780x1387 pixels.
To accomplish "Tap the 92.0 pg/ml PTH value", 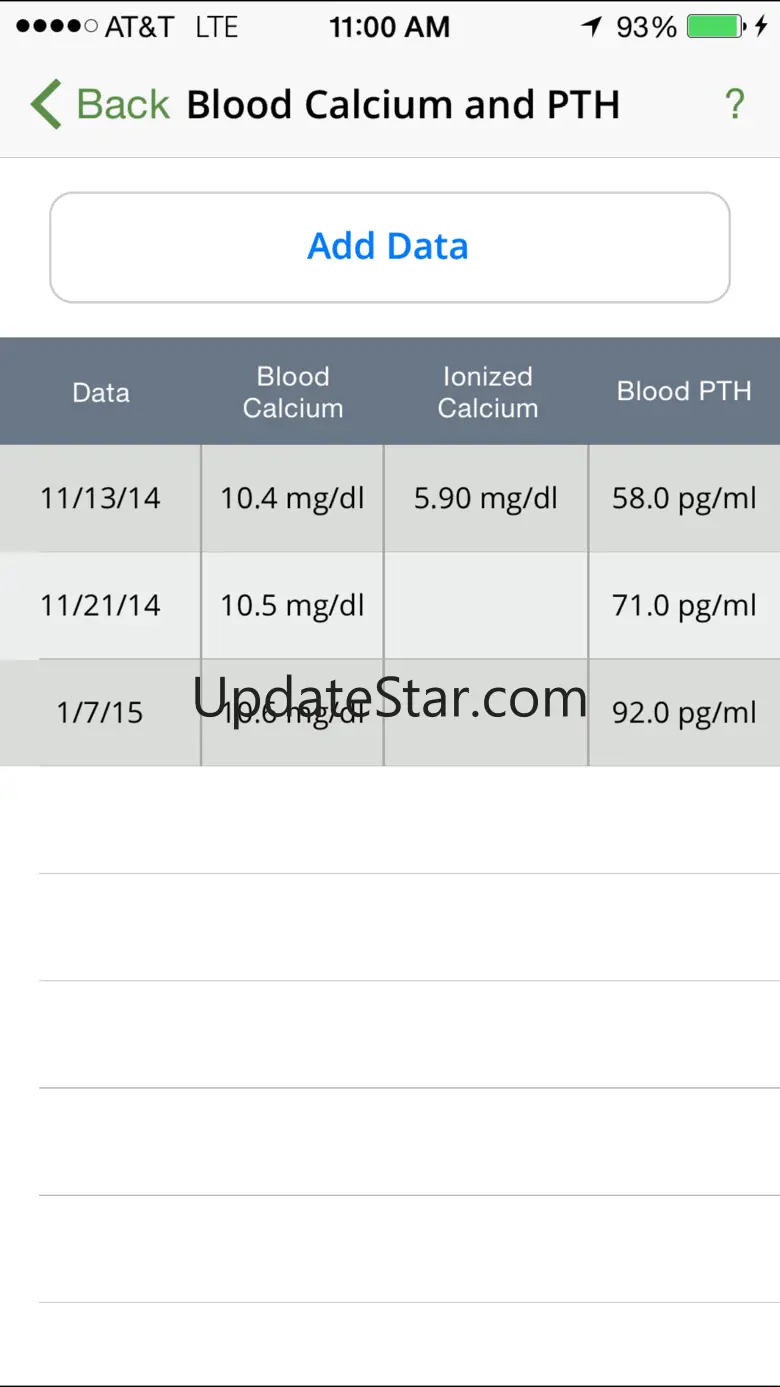I will tap(684, 712).
